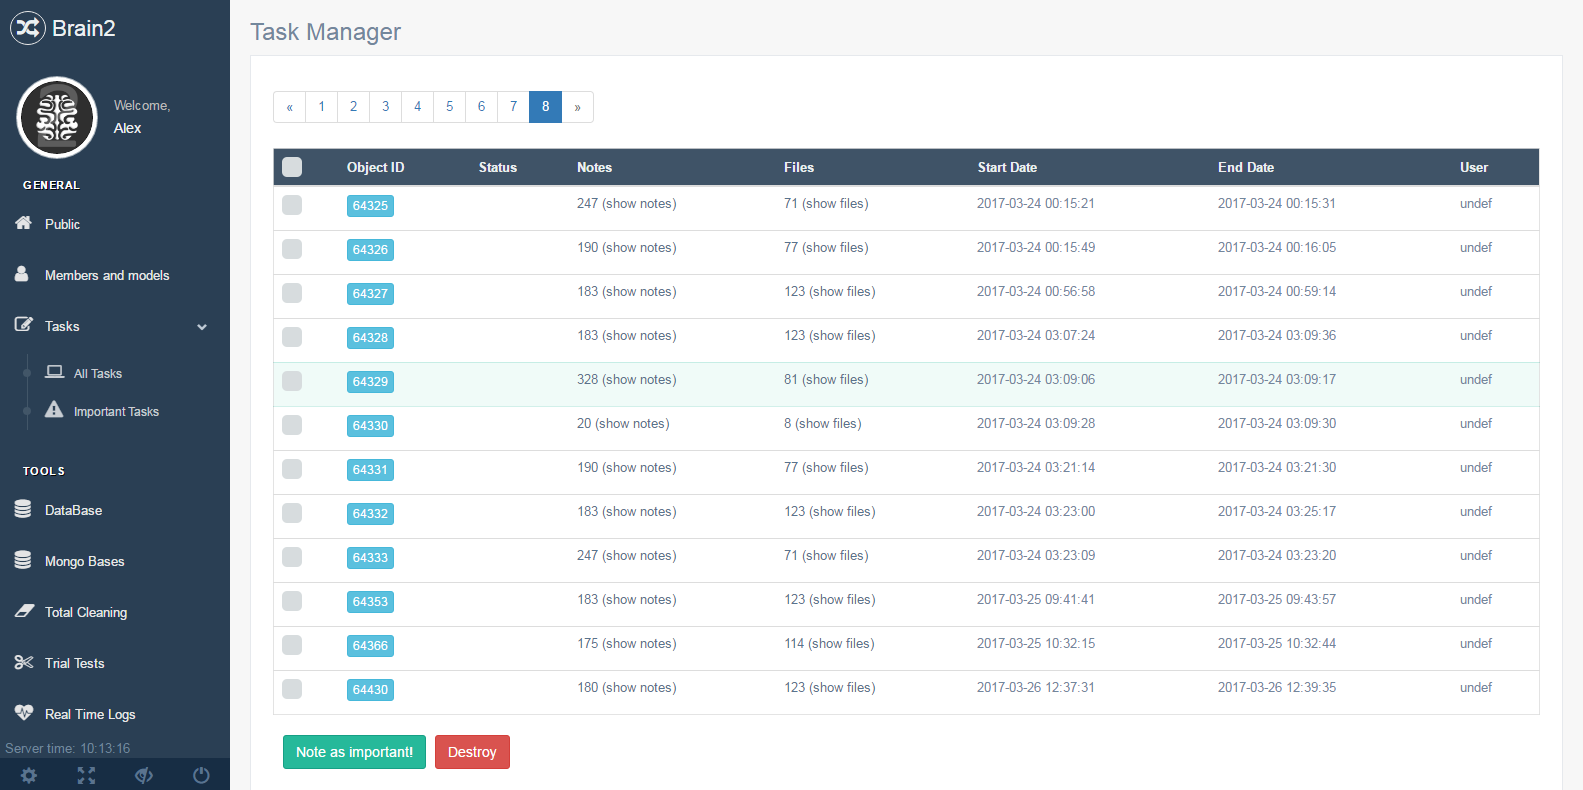Open page 2 in pagination
This screenshot has height=790, width=1583.
(353, 107)
